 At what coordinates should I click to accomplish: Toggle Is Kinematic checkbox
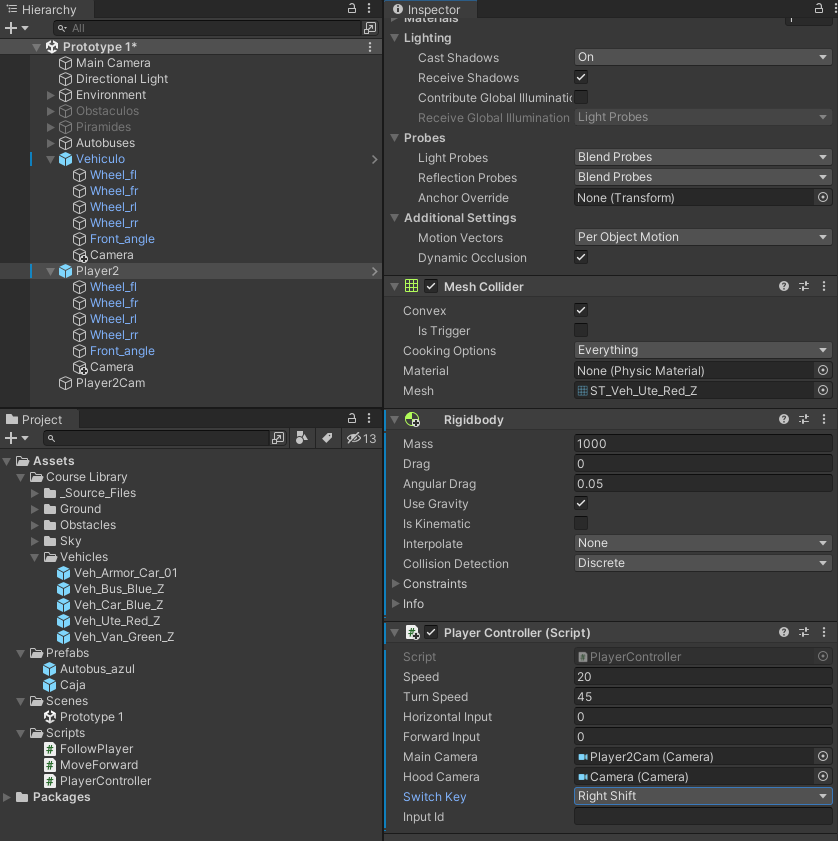(581, 523)
